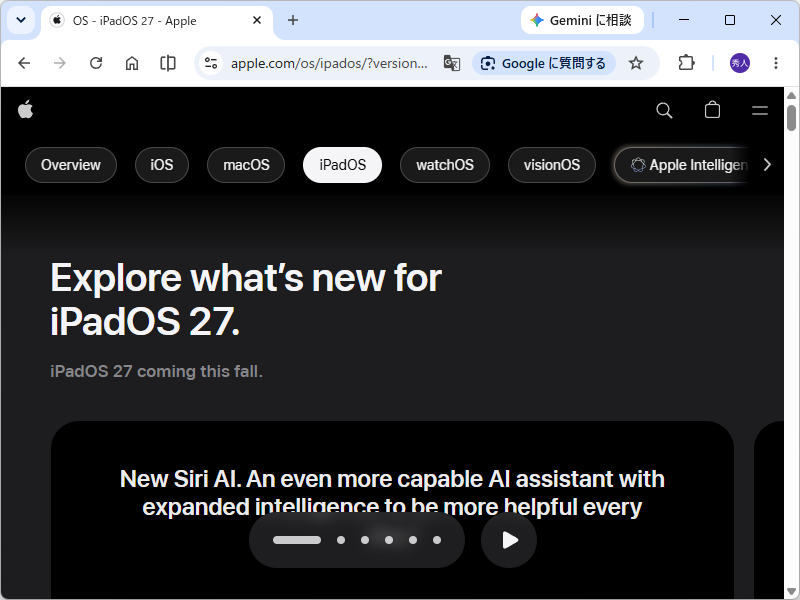800x600 pixels.
Task: Click the page vertical scrollbar thumb
Action: point(791,118)
